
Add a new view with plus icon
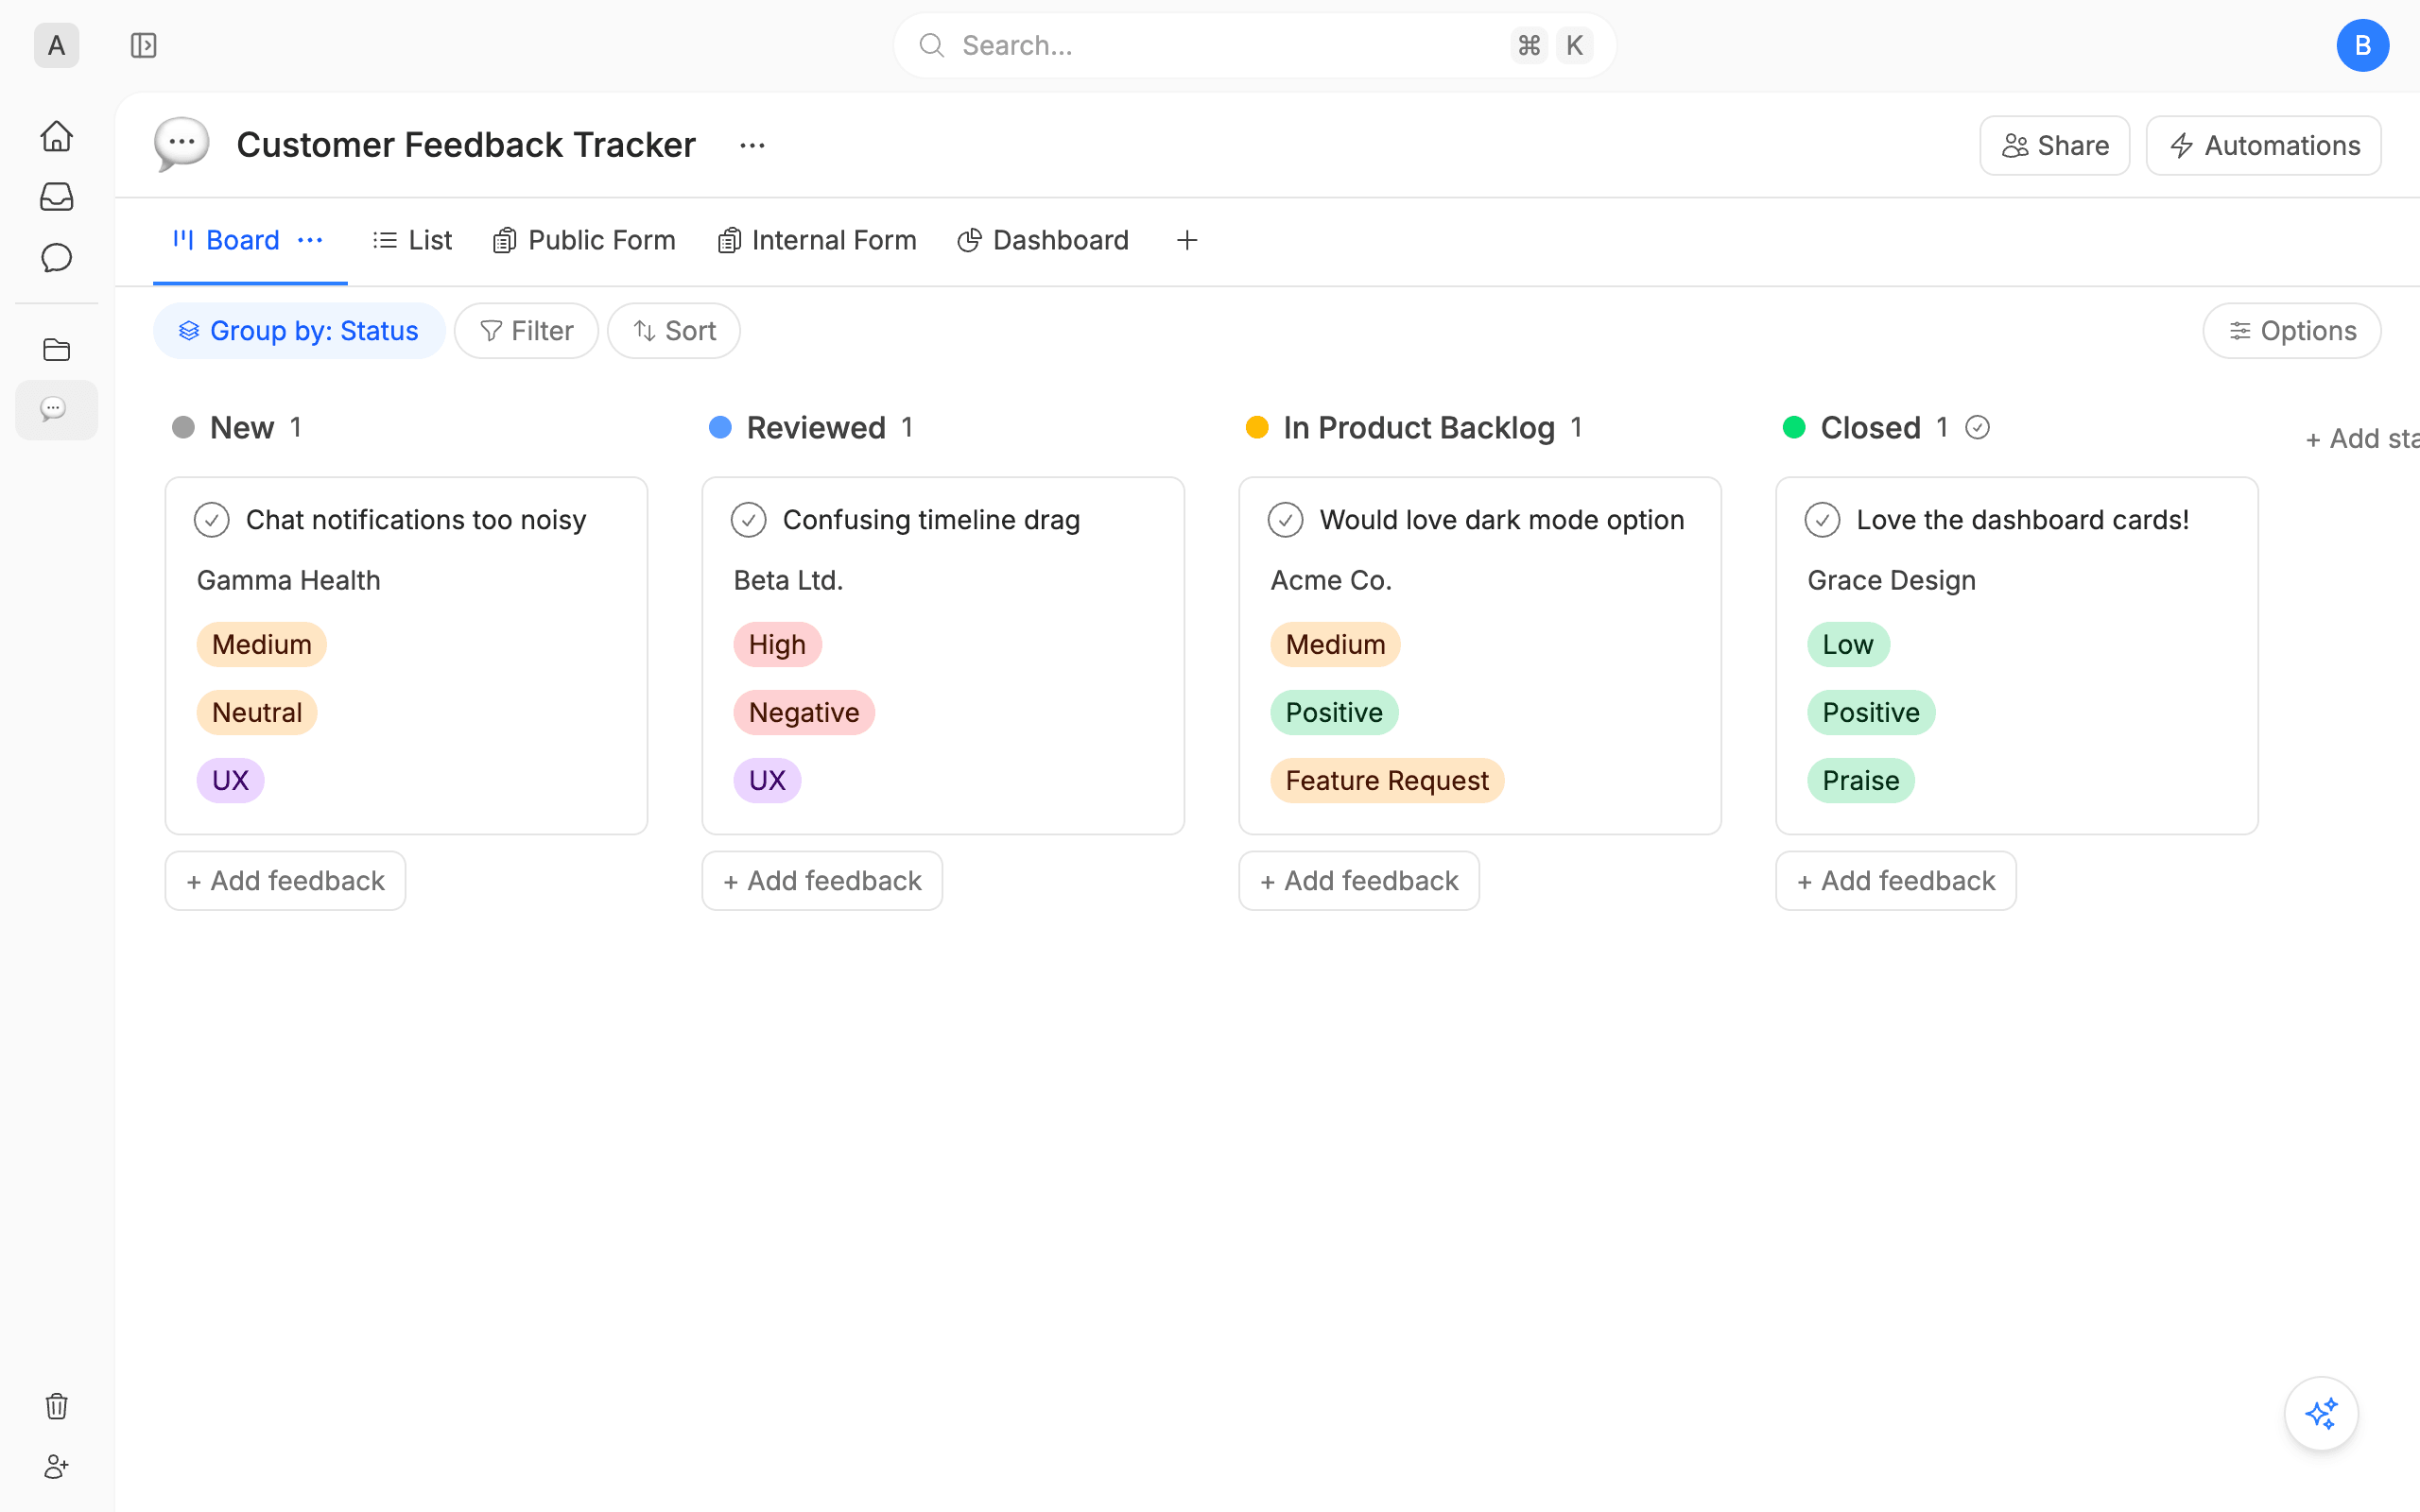click(1187, 240)
